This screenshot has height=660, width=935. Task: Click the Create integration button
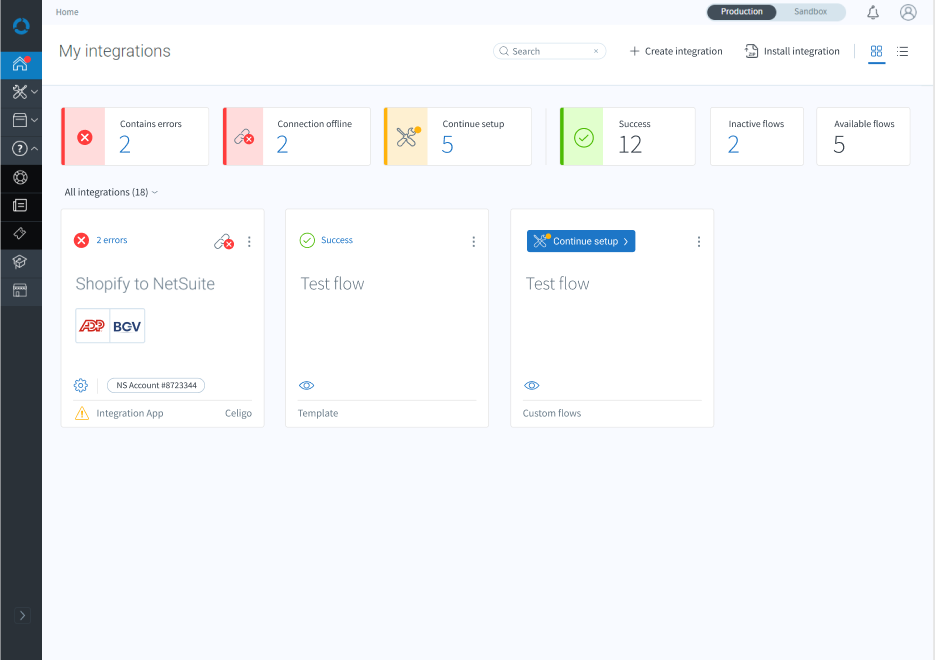(x=675, y=51)
